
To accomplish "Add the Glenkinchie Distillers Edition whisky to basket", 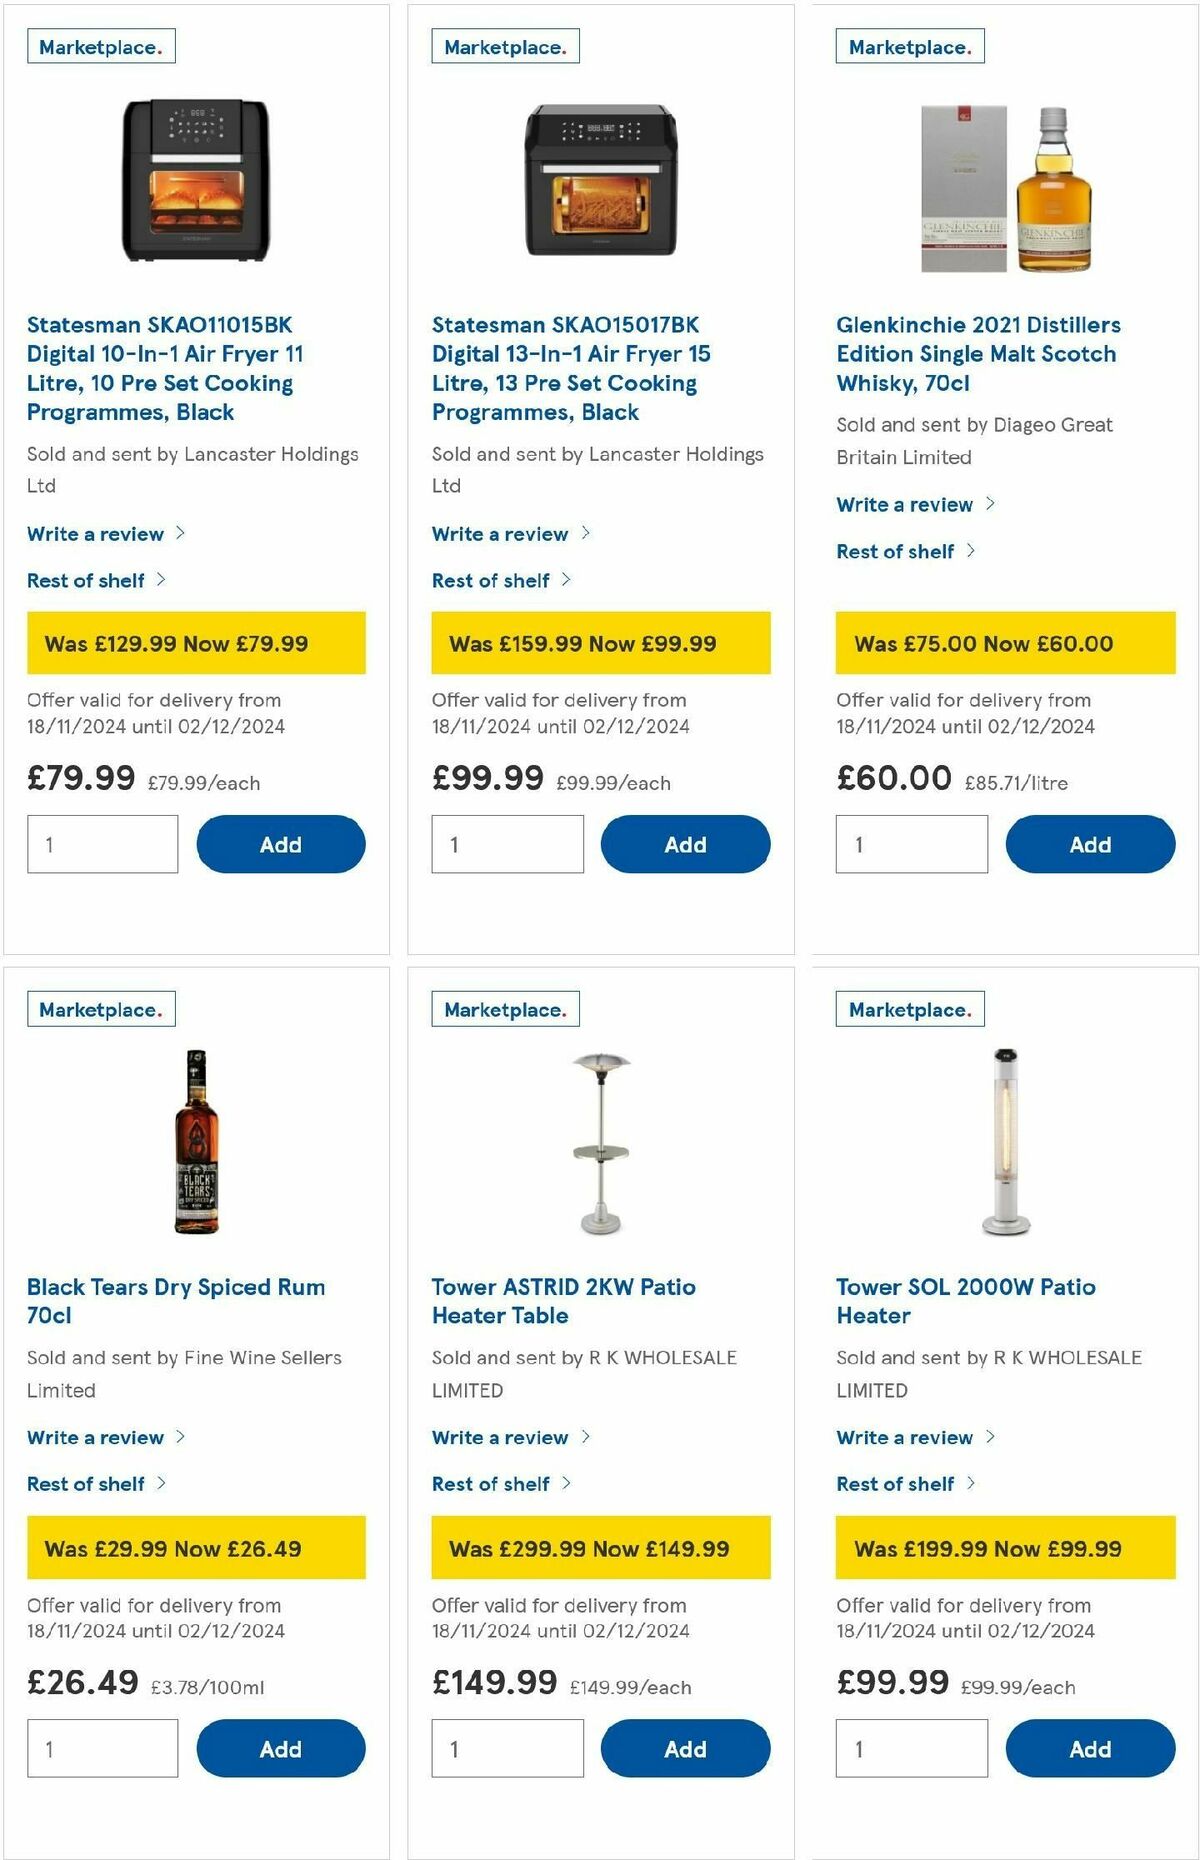I will (1091, 844).
